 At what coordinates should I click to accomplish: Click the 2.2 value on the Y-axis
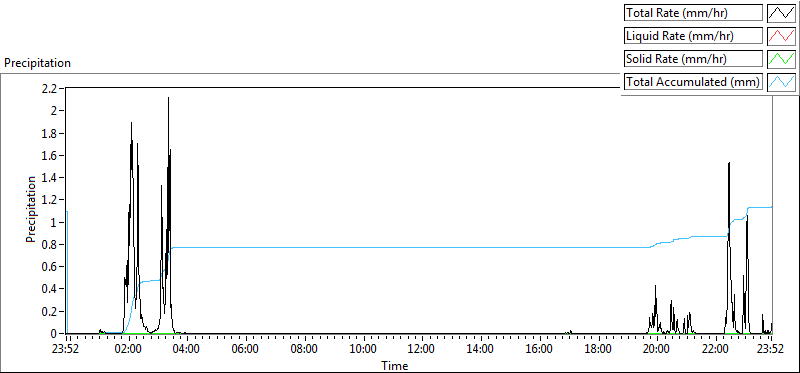click(50, 88)
